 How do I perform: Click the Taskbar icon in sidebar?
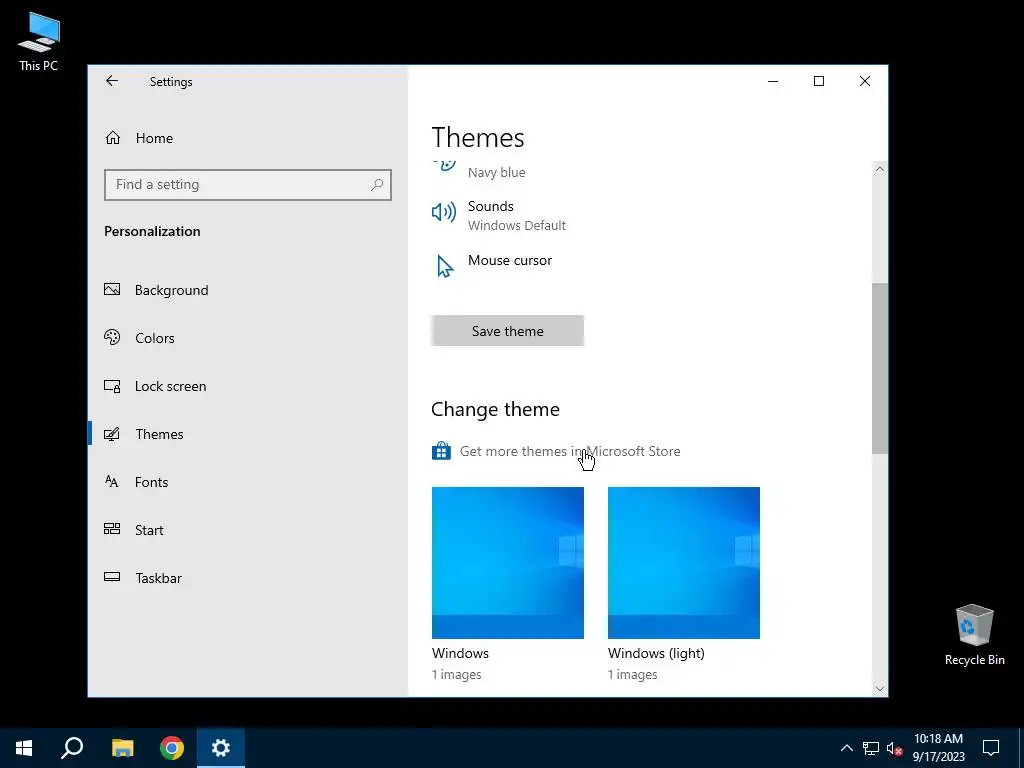[x=112, y=577]
